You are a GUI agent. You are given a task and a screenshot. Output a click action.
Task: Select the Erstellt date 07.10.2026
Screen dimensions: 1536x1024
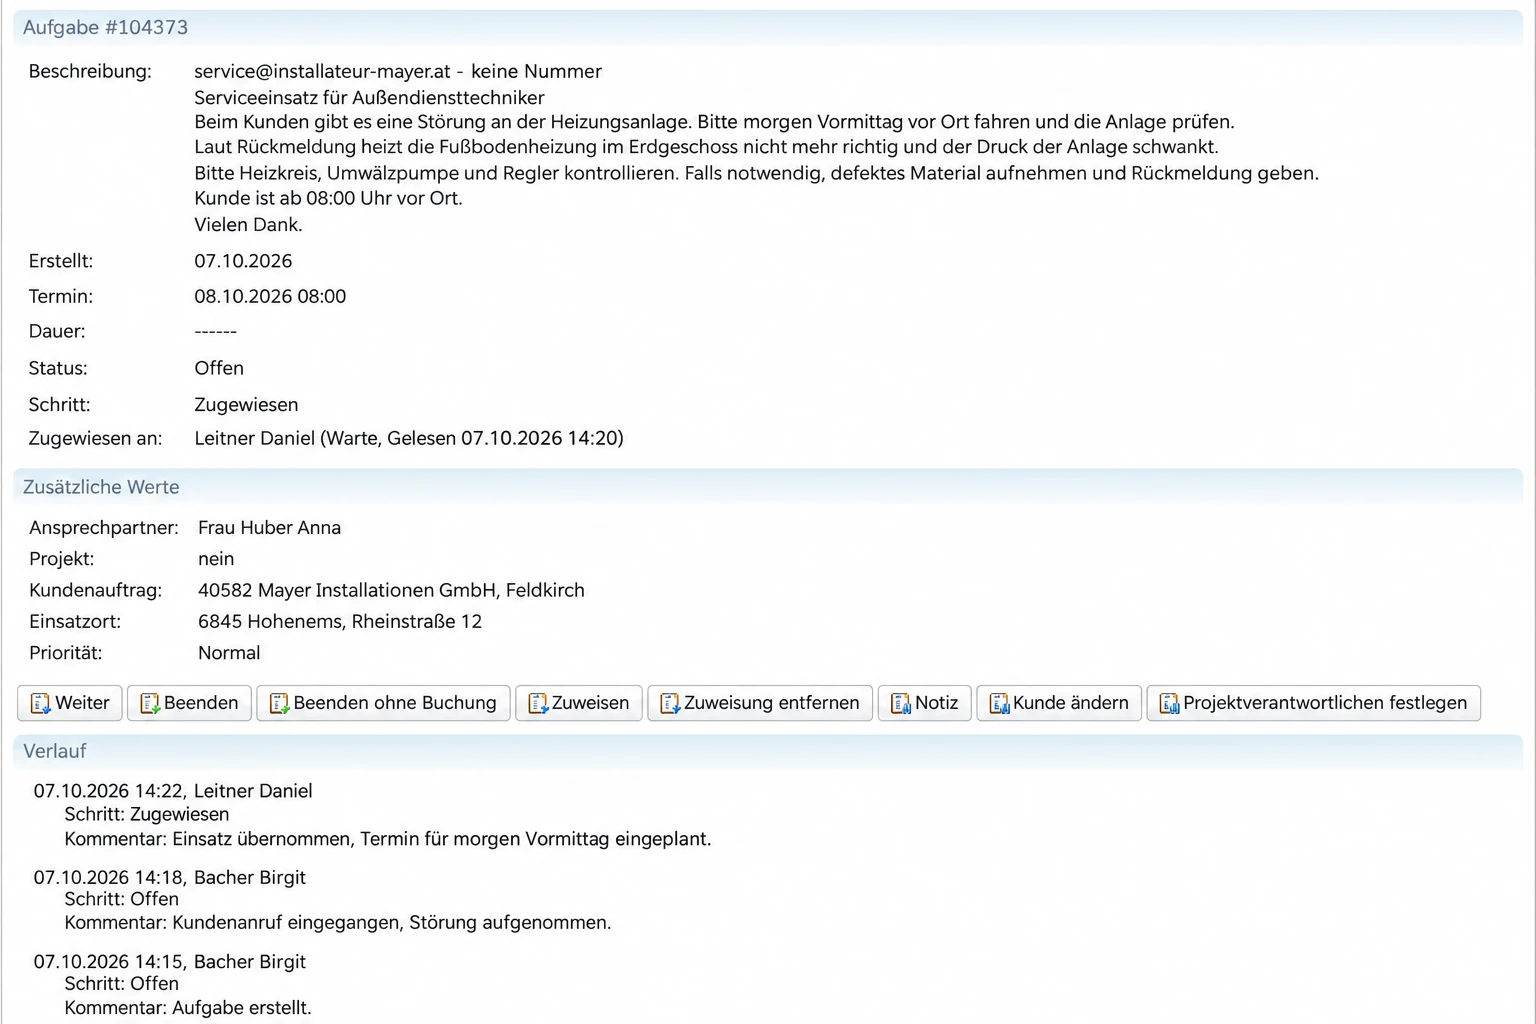point(243,261)
